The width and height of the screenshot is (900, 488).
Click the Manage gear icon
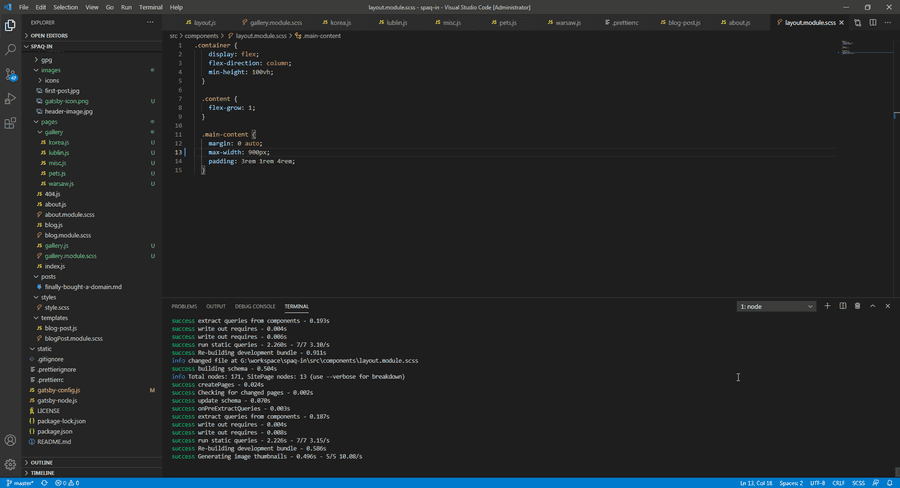tap(10, 464)
